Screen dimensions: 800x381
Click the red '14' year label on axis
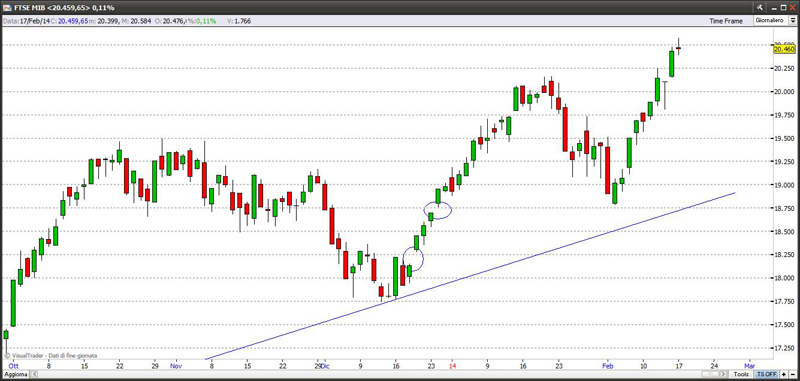click(452, 366)
